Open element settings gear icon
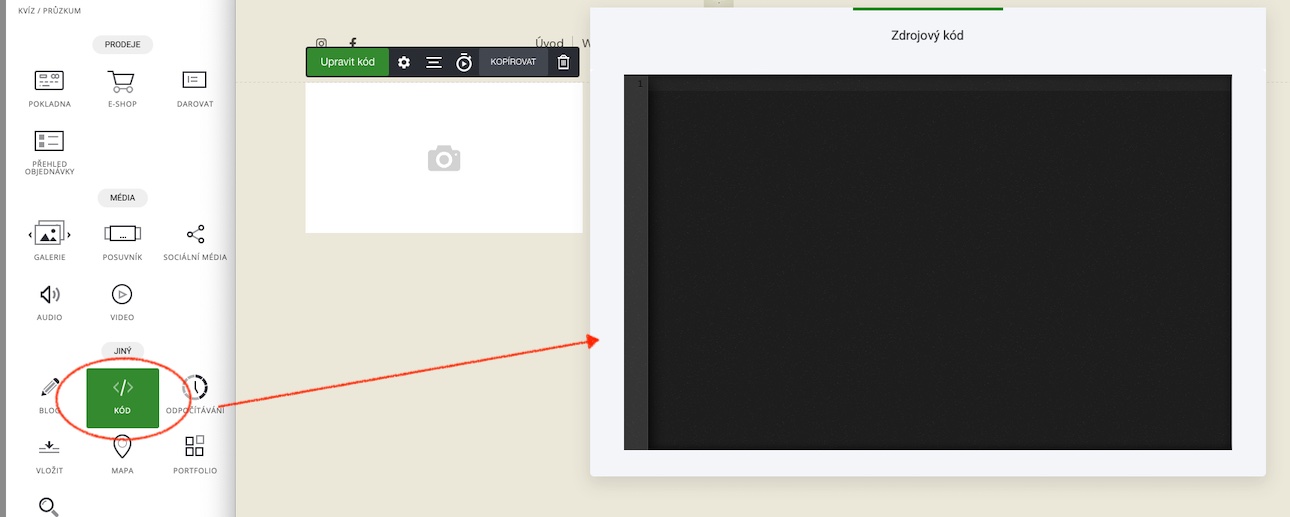 tap(404, 62)
